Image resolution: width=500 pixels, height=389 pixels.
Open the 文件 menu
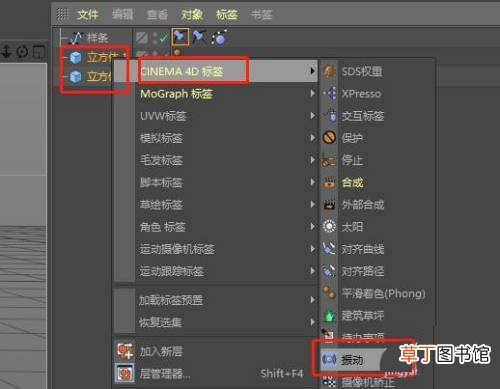pos(88,14)
